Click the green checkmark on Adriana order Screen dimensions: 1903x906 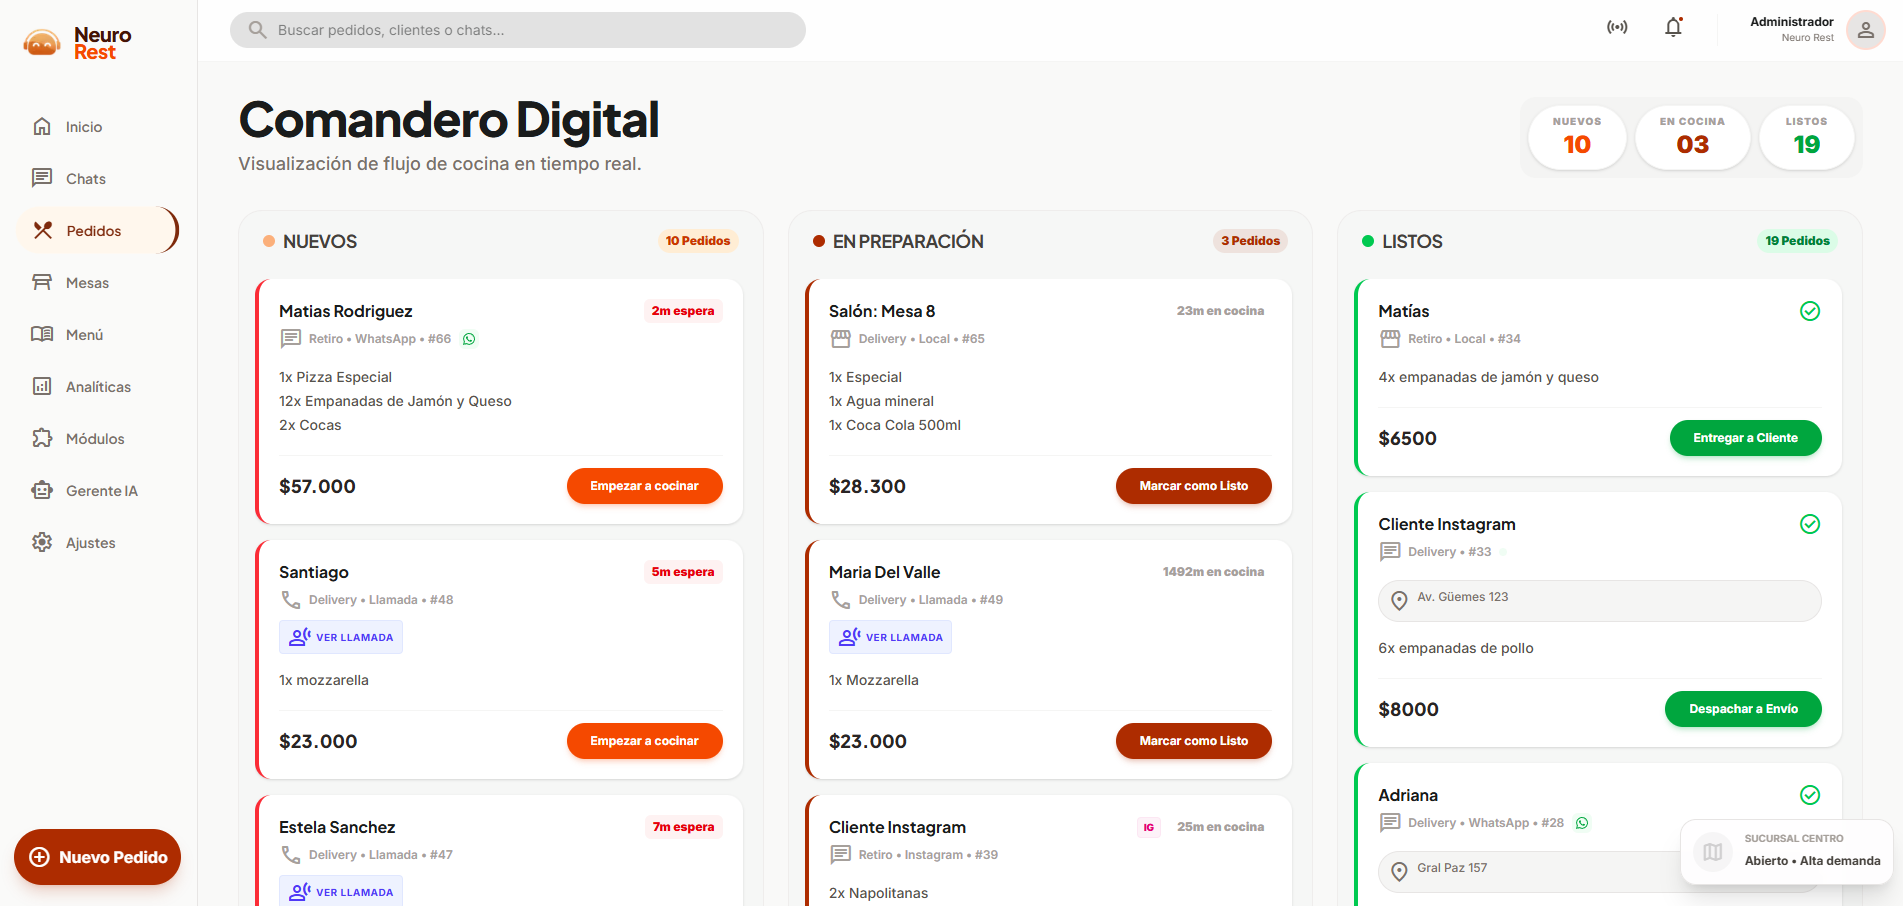1809,795
